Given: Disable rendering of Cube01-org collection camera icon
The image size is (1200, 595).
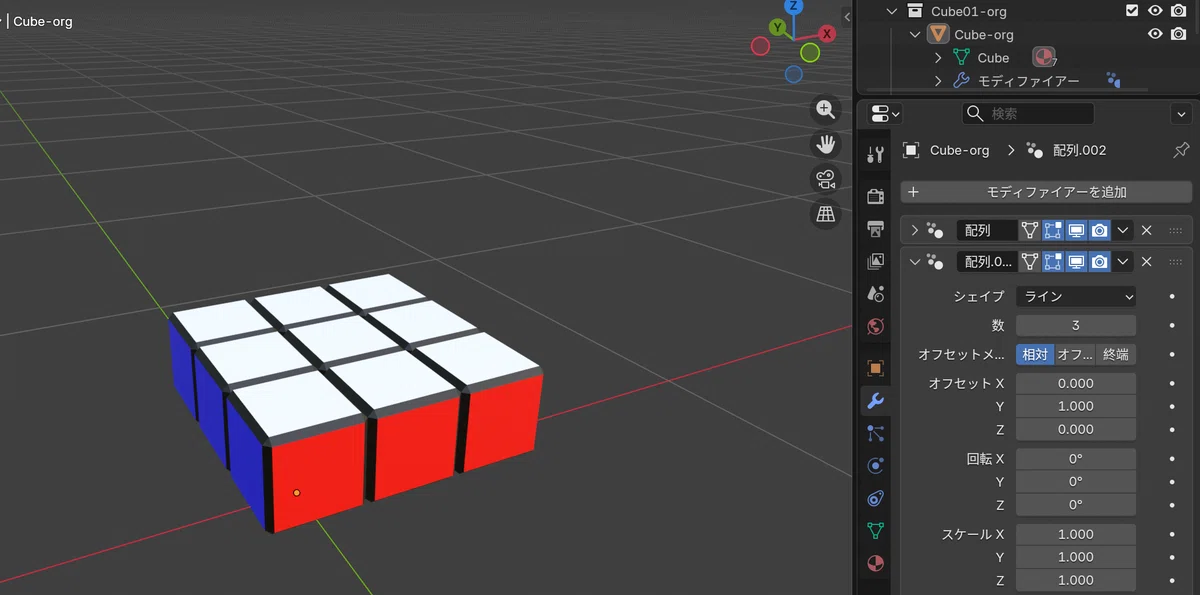Looking at the screenshot, I should 1178,10.
